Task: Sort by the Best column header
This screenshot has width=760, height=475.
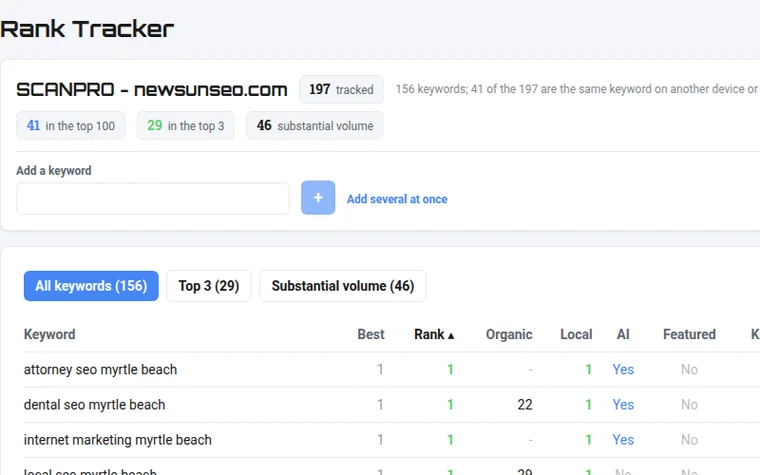Action: pos(371,334)
